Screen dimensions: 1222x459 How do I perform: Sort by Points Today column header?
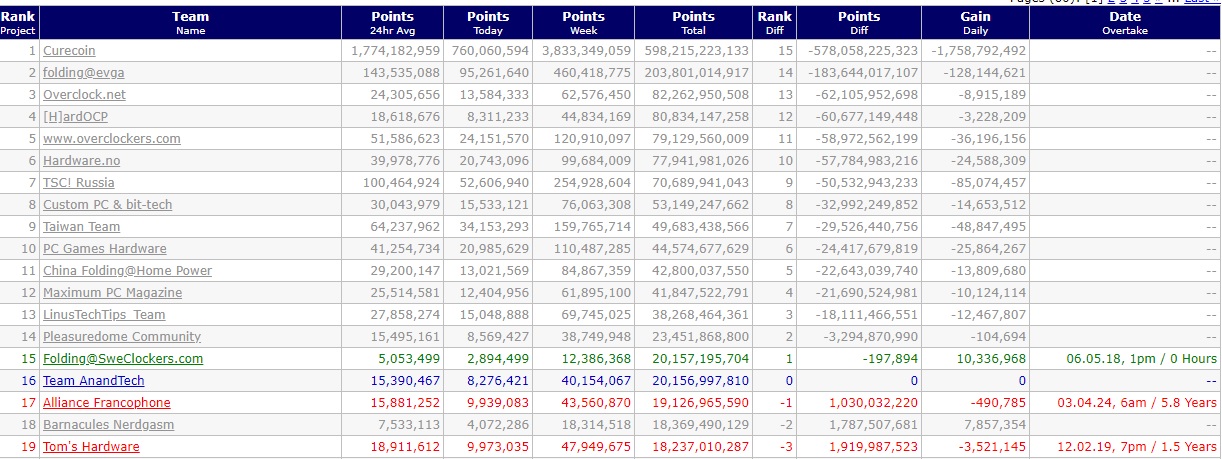488,23
